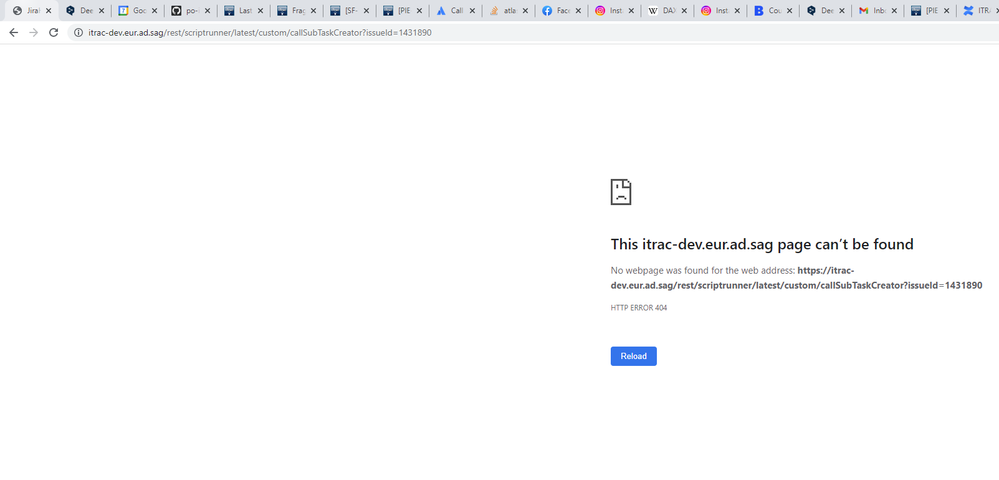This screenshot has width=999, height=480.
Task: Click the "HTTP ERROR 404" text
Action: (638, 308)
